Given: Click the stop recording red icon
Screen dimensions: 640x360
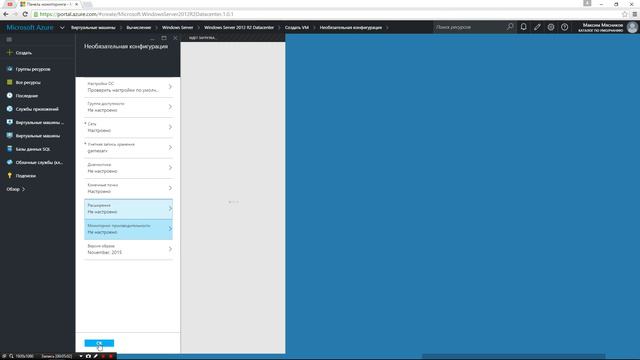Looking at the screenshot, I should pos(111,356).
